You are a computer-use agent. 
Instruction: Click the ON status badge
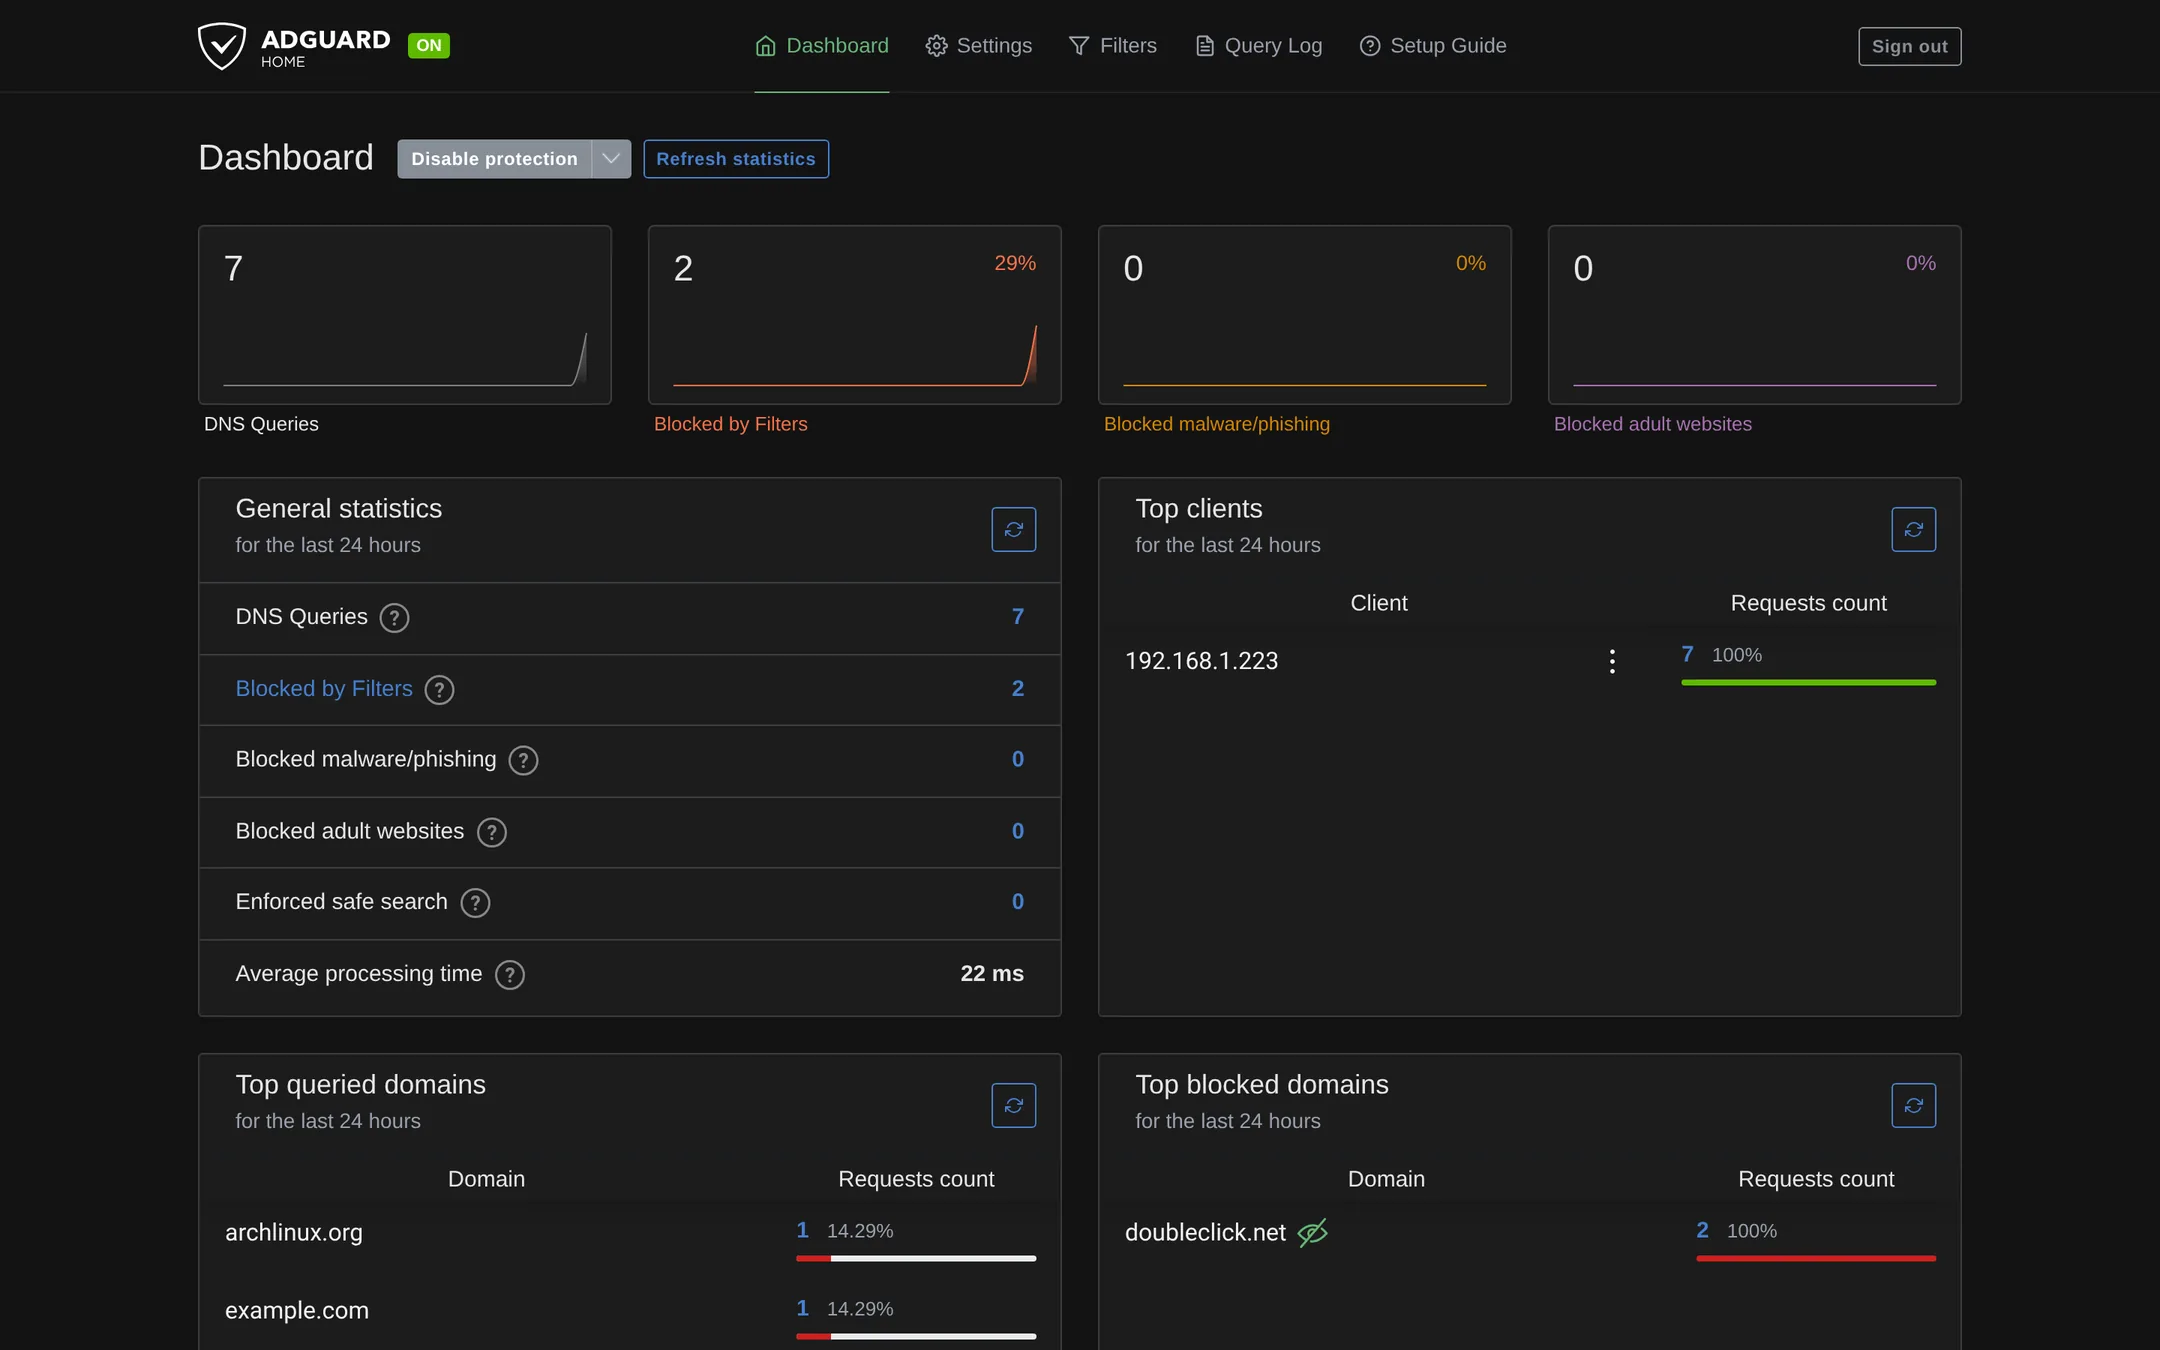[428, 45]
